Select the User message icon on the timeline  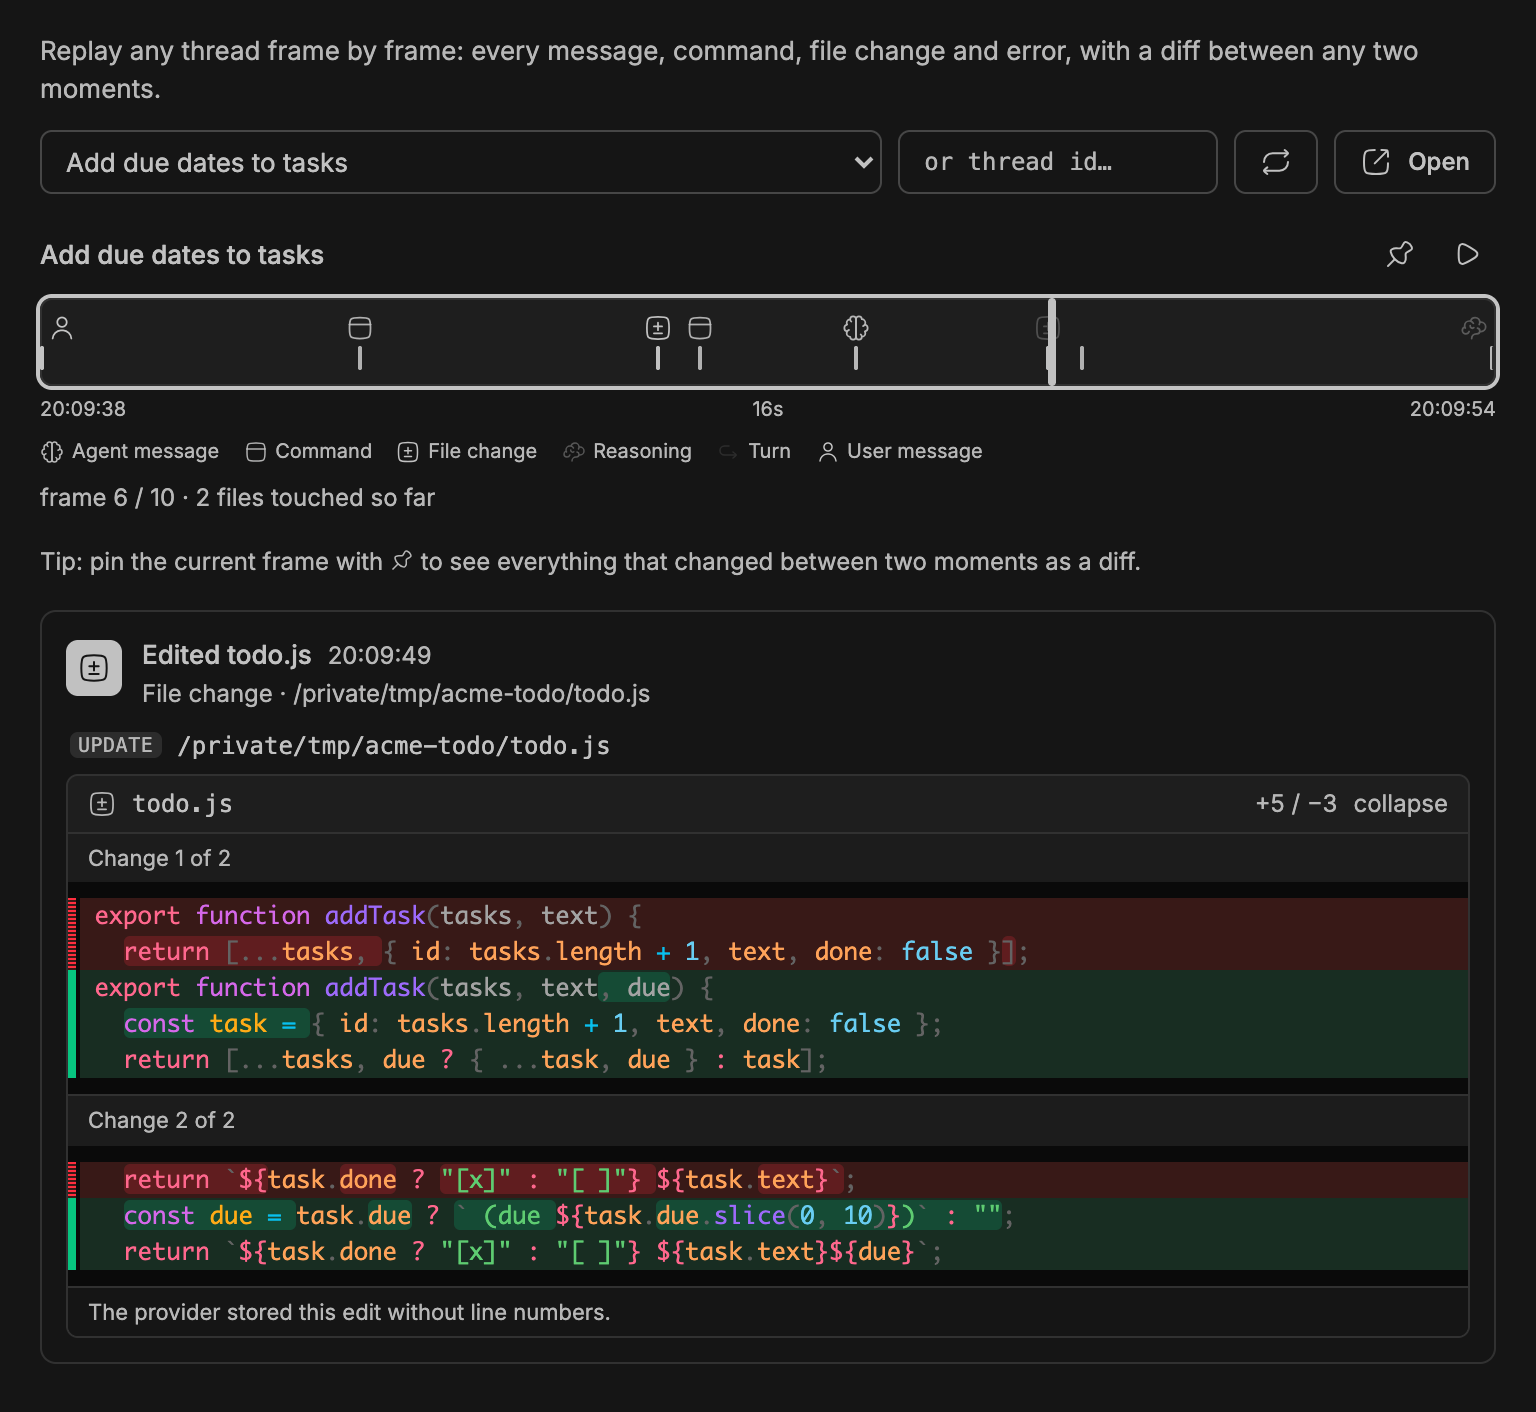tap(62, 328)
